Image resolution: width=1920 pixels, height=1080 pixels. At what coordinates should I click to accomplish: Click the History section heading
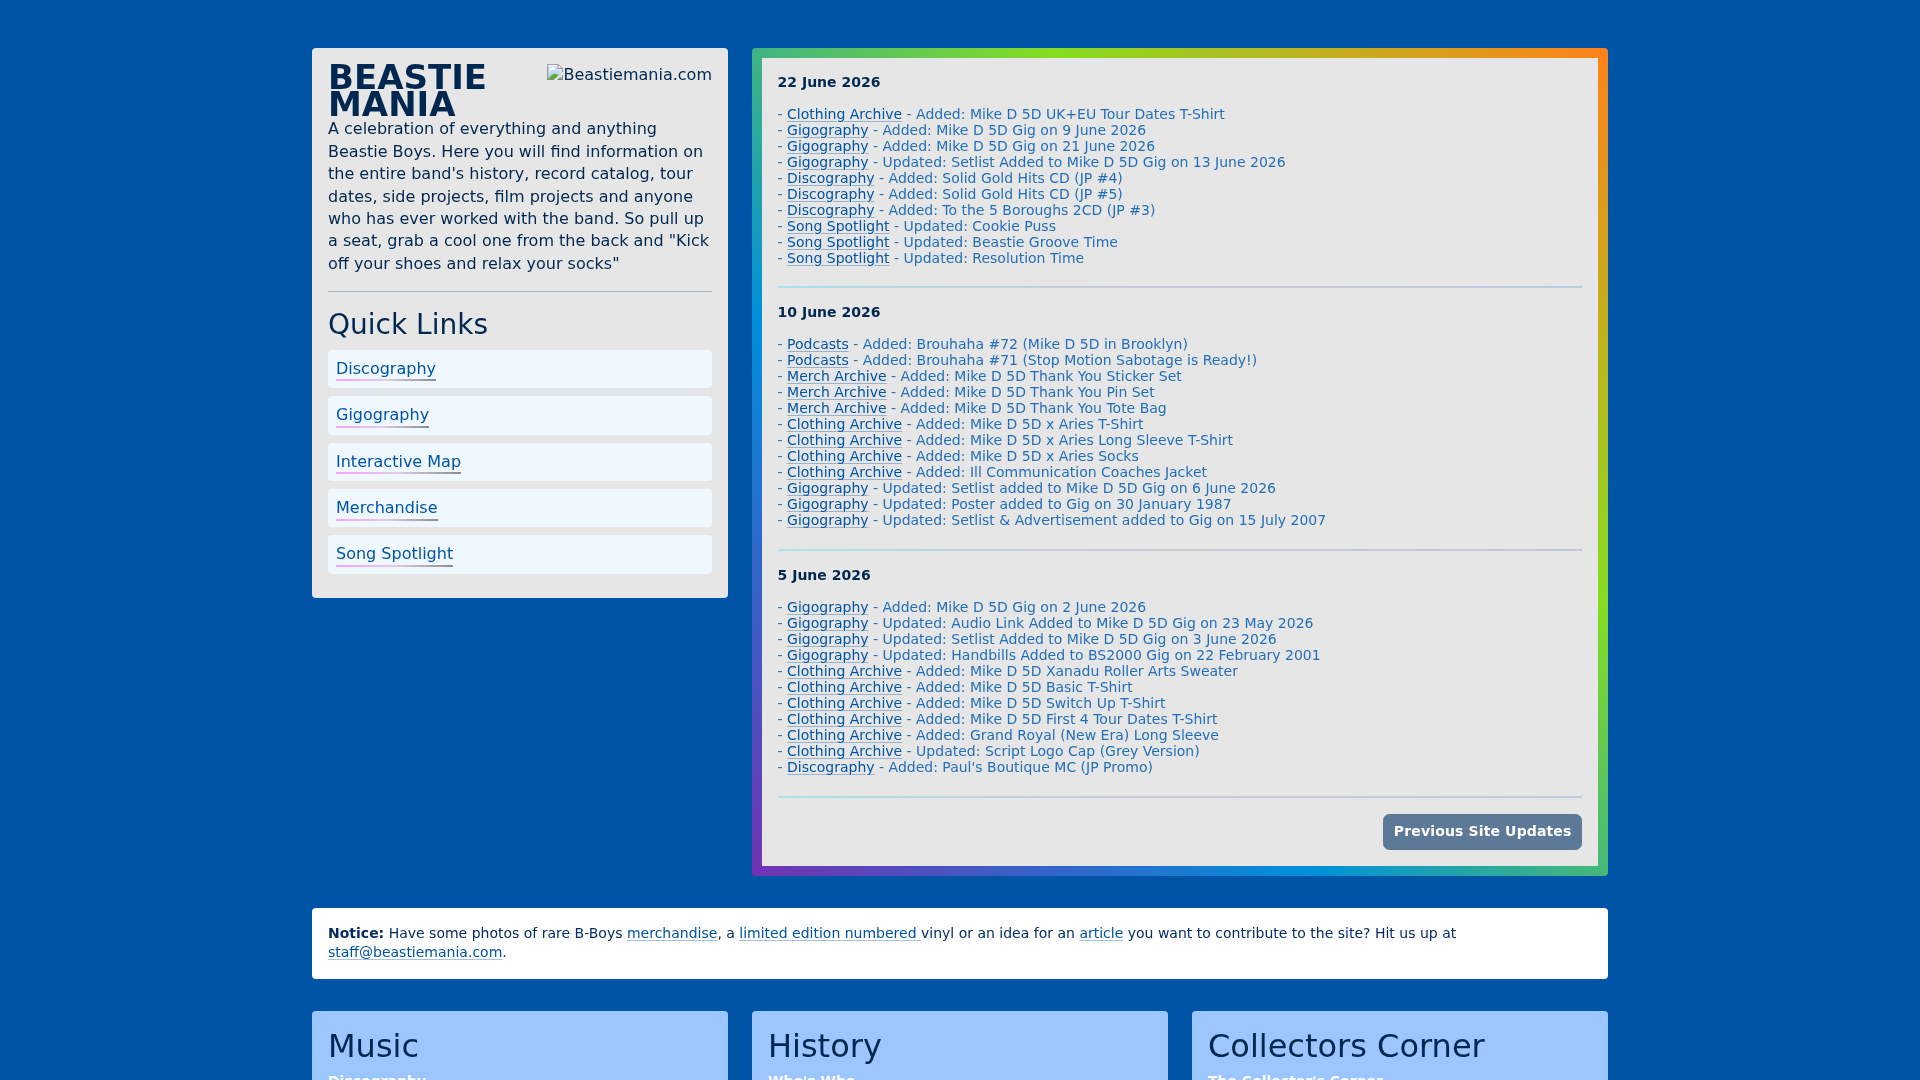click(825, 1046)
